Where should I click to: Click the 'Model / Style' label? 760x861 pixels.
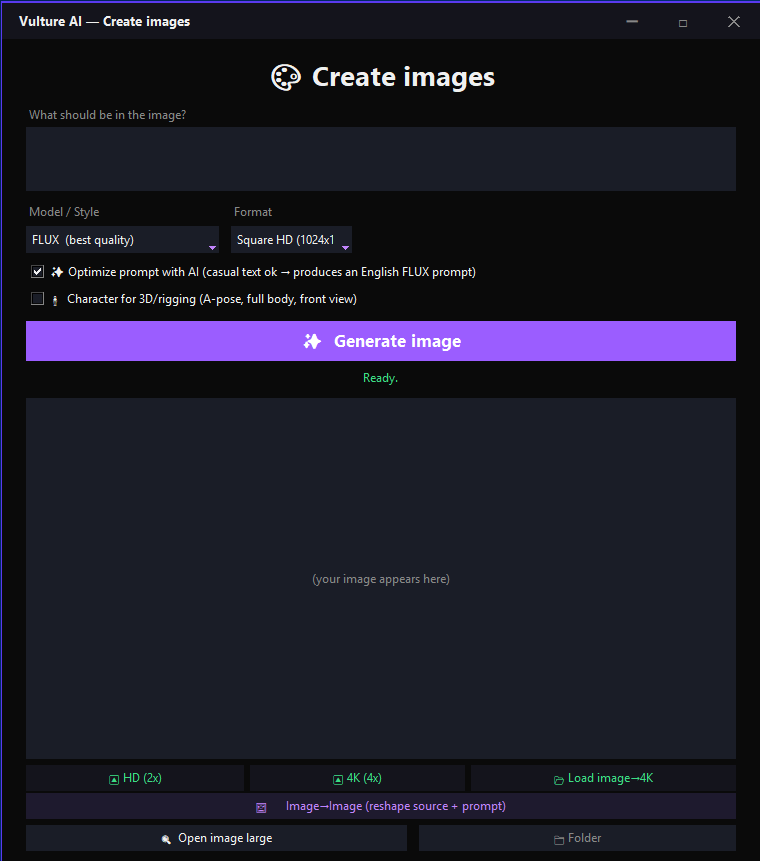(64, 212)
